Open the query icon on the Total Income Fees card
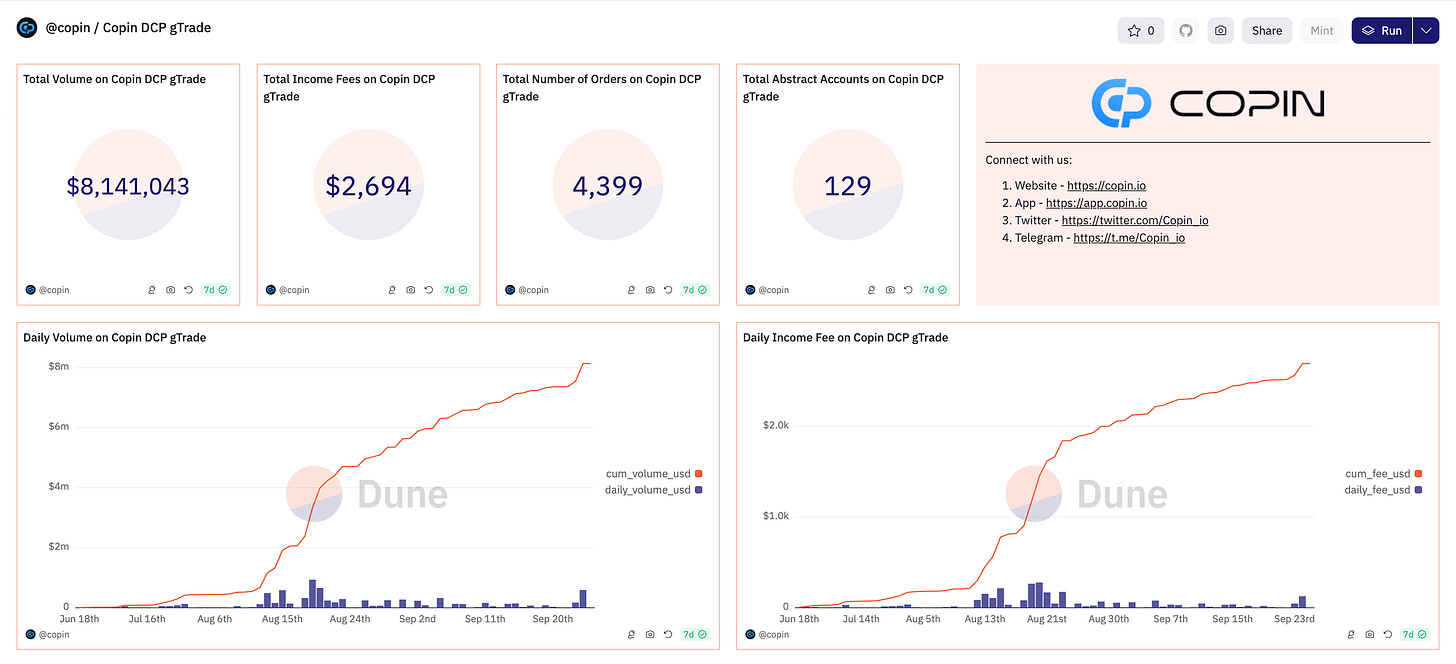The image size is (1456, 664). [x=392, y=290]
